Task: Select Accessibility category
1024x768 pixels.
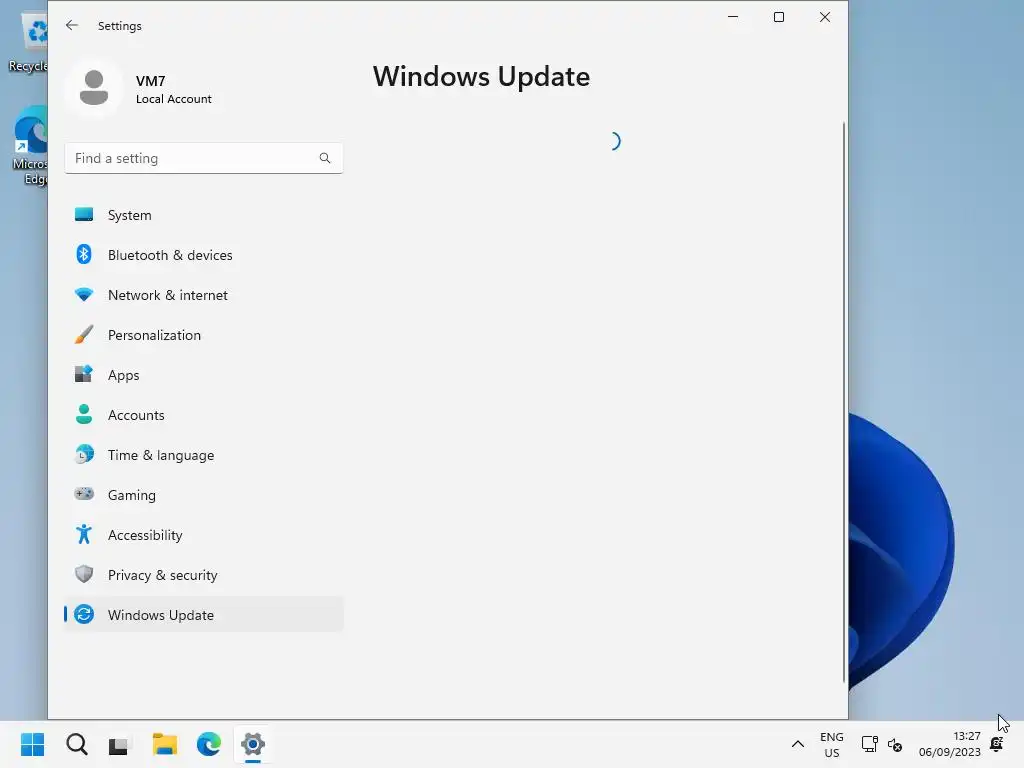Action: tap(204, 535)
